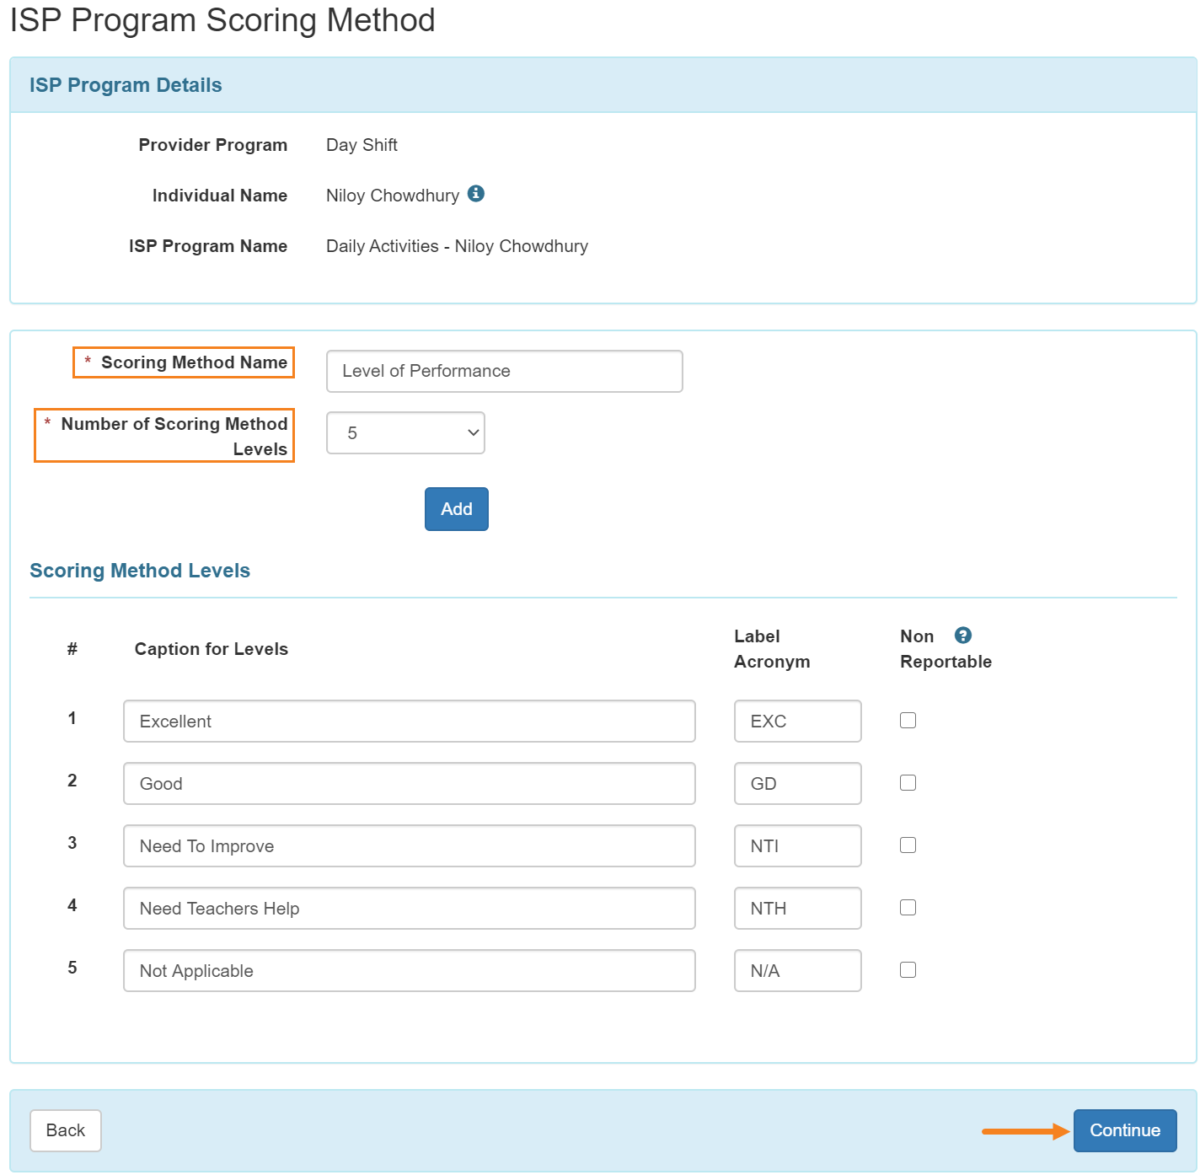Screen dimensions: 1200x1175
Task: Select the Need Teachers Help caption box
Action: pos(408,908)
